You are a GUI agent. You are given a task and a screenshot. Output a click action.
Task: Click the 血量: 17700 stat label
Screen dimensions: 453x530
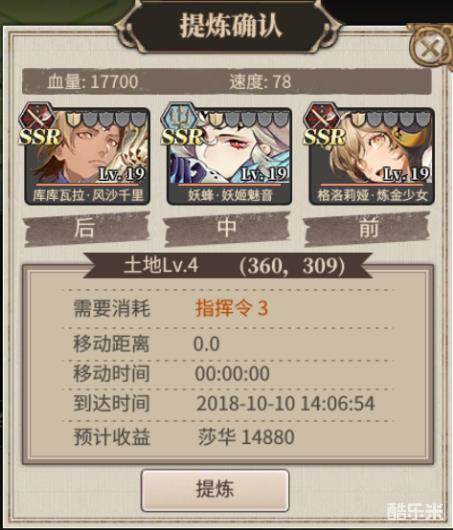tap(93, 82)
